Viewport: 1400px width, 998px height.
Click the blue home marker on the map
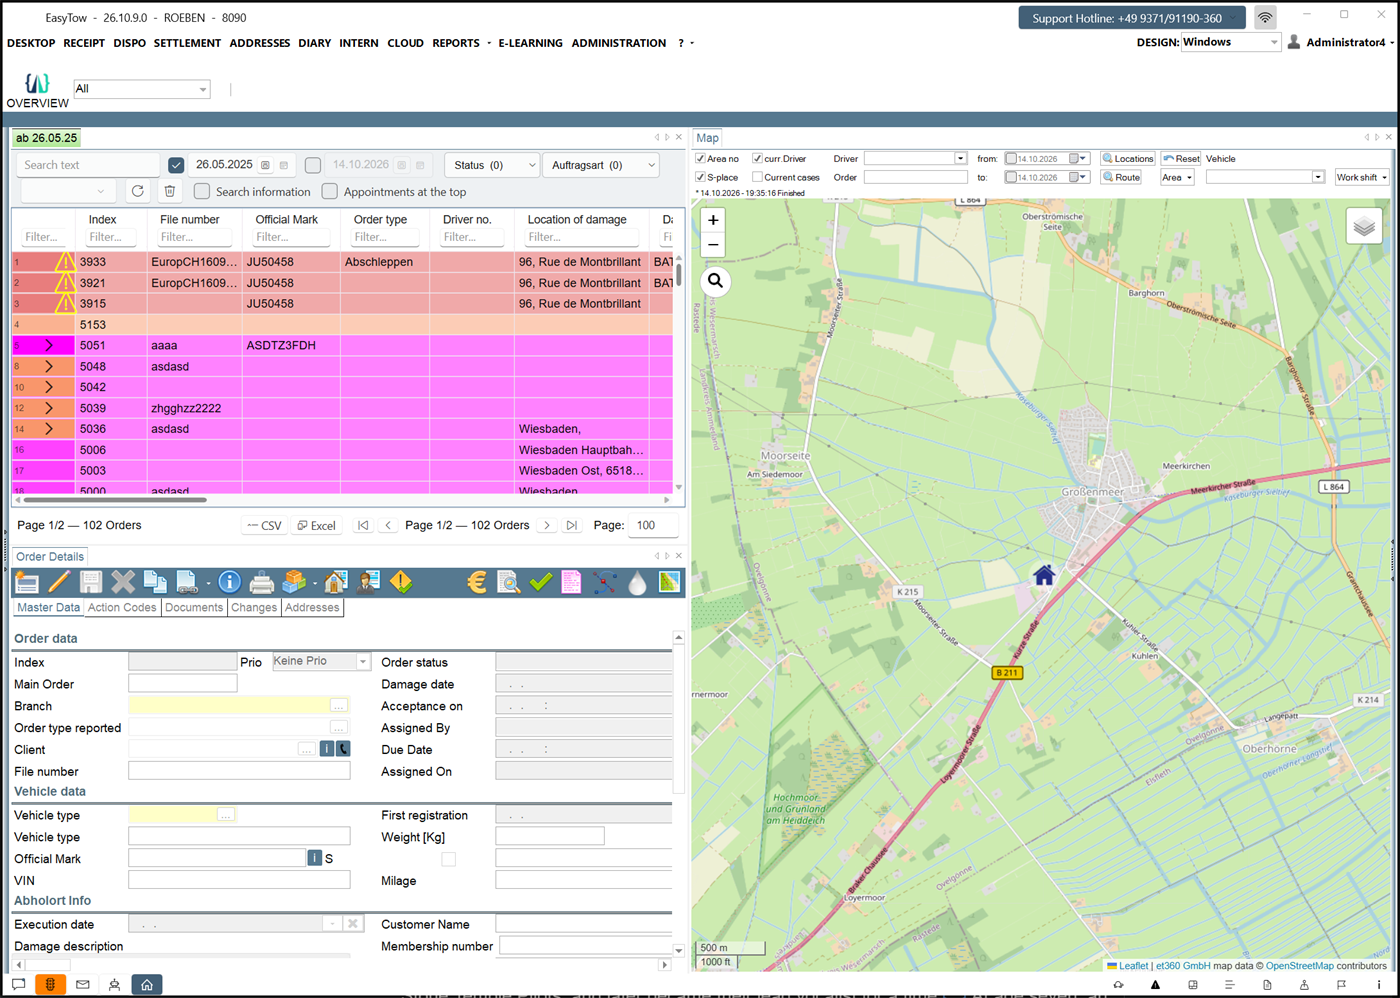1044,574
